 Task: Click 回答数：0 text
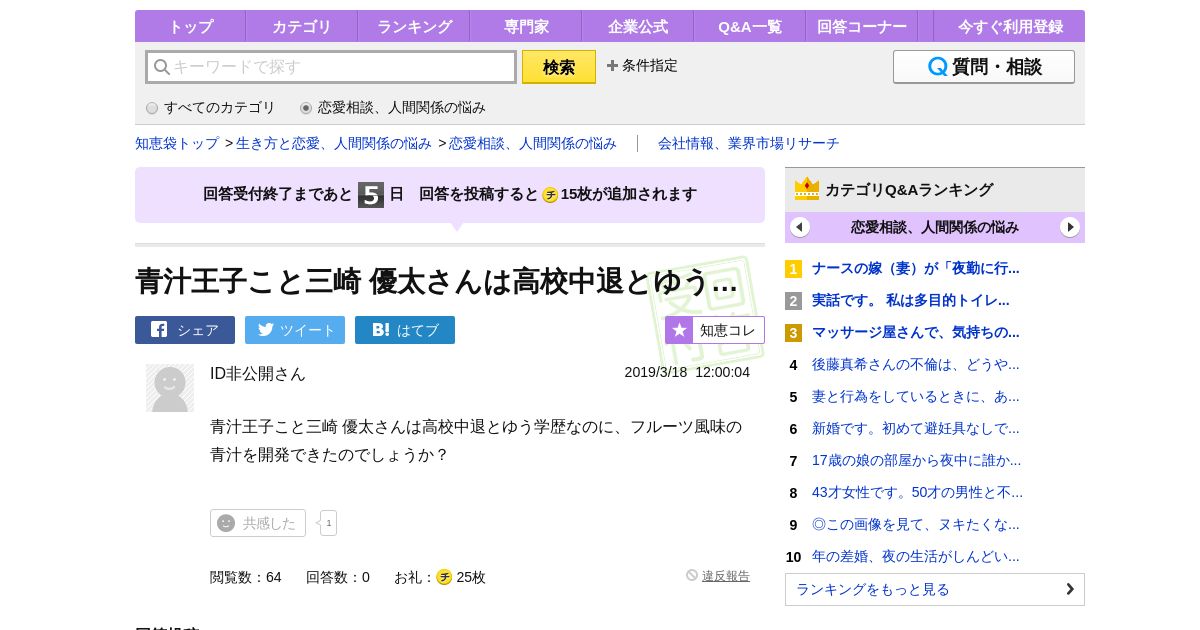[338, 577]
